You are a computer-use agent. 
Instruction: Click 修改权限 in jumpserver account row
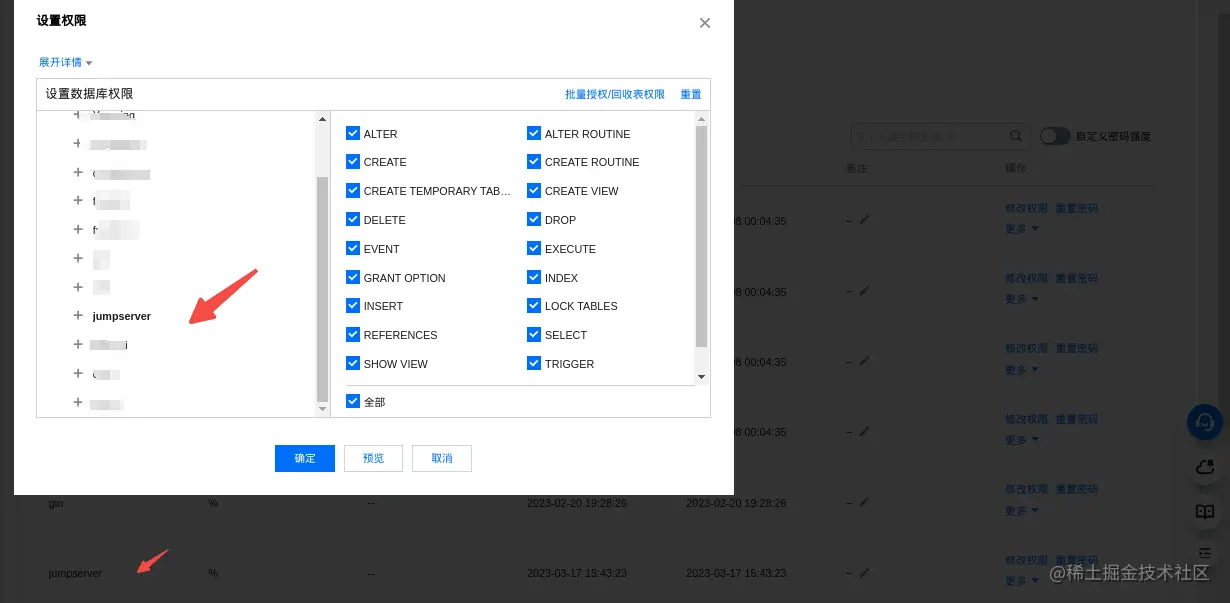coord(1027,560)
